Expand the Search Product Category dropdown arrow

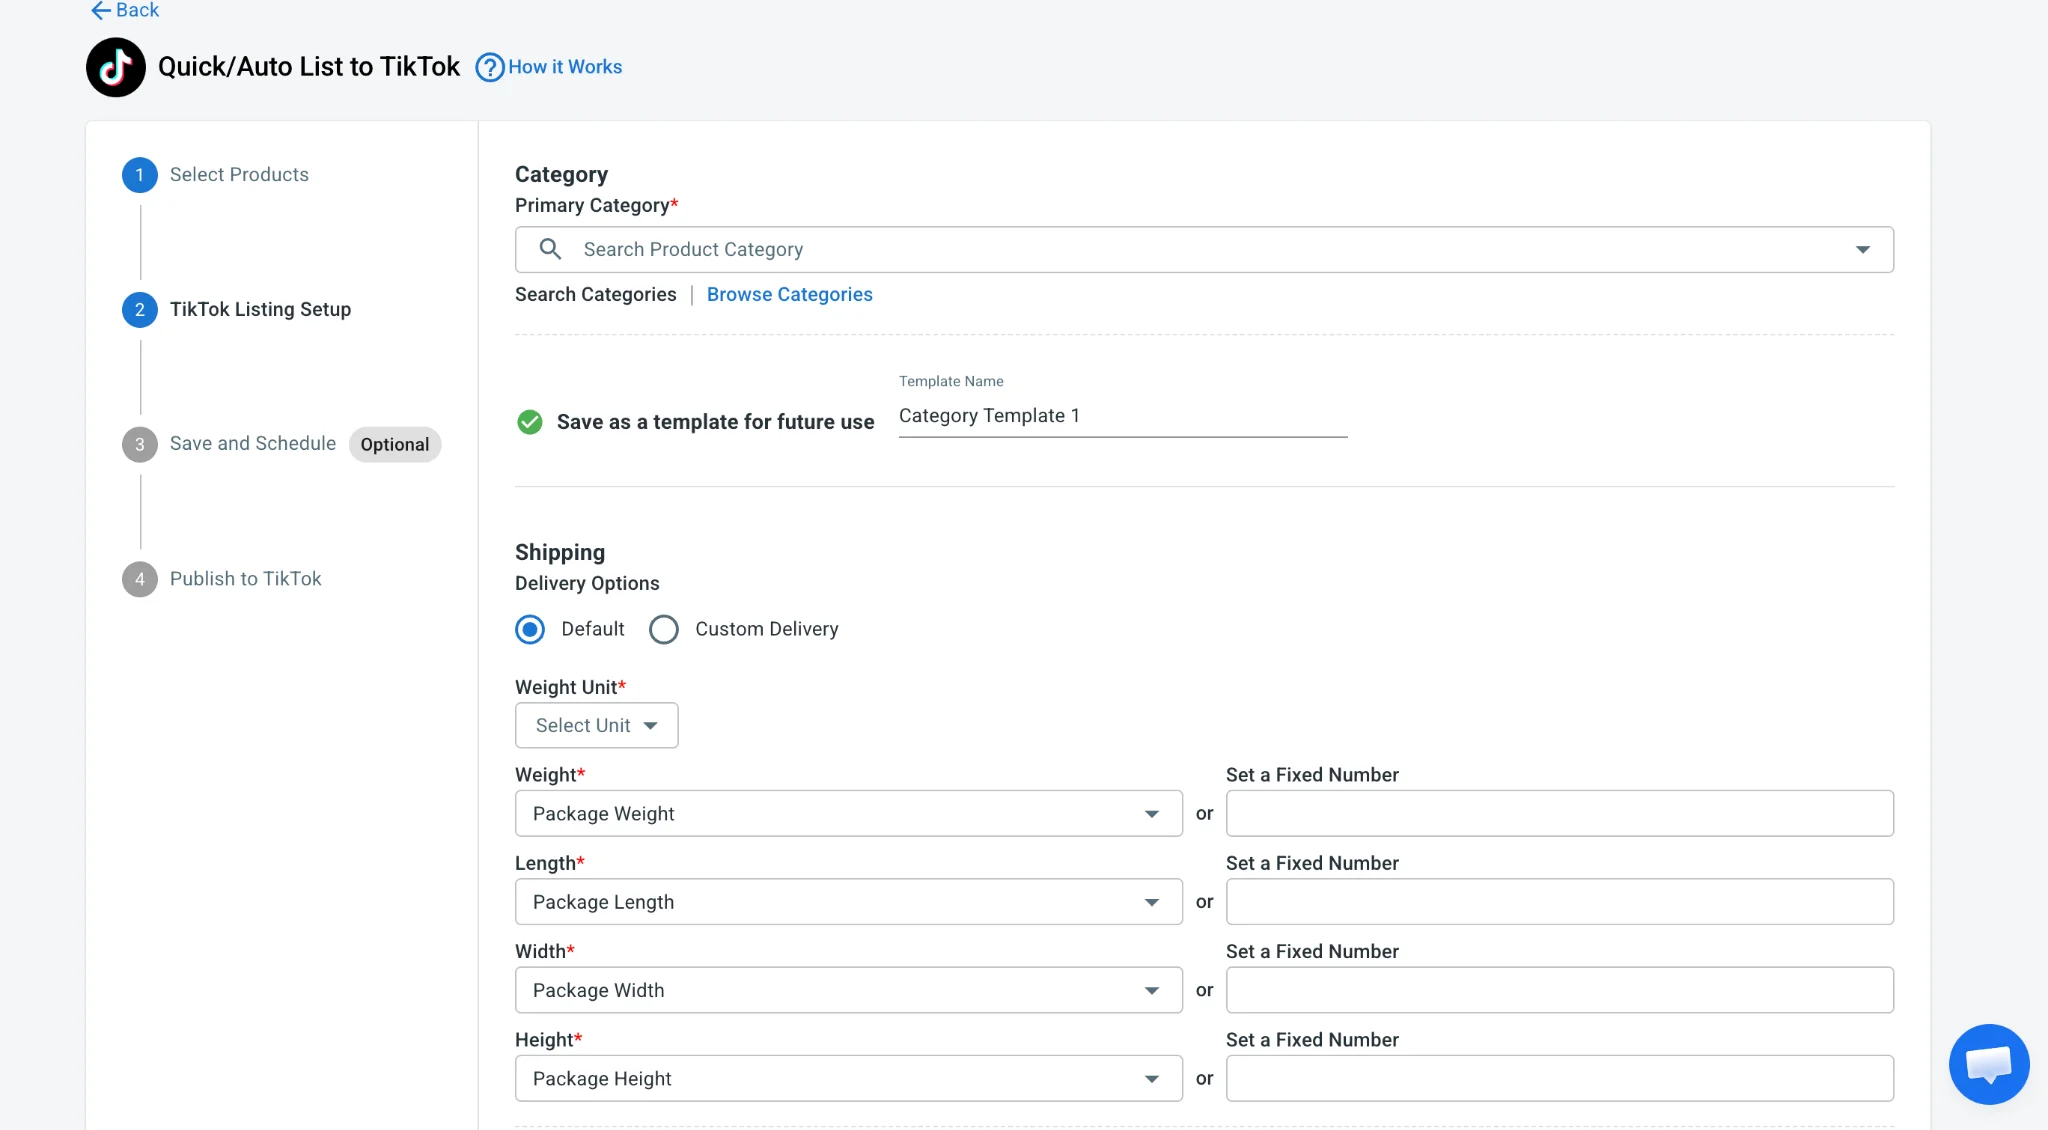1863,250
